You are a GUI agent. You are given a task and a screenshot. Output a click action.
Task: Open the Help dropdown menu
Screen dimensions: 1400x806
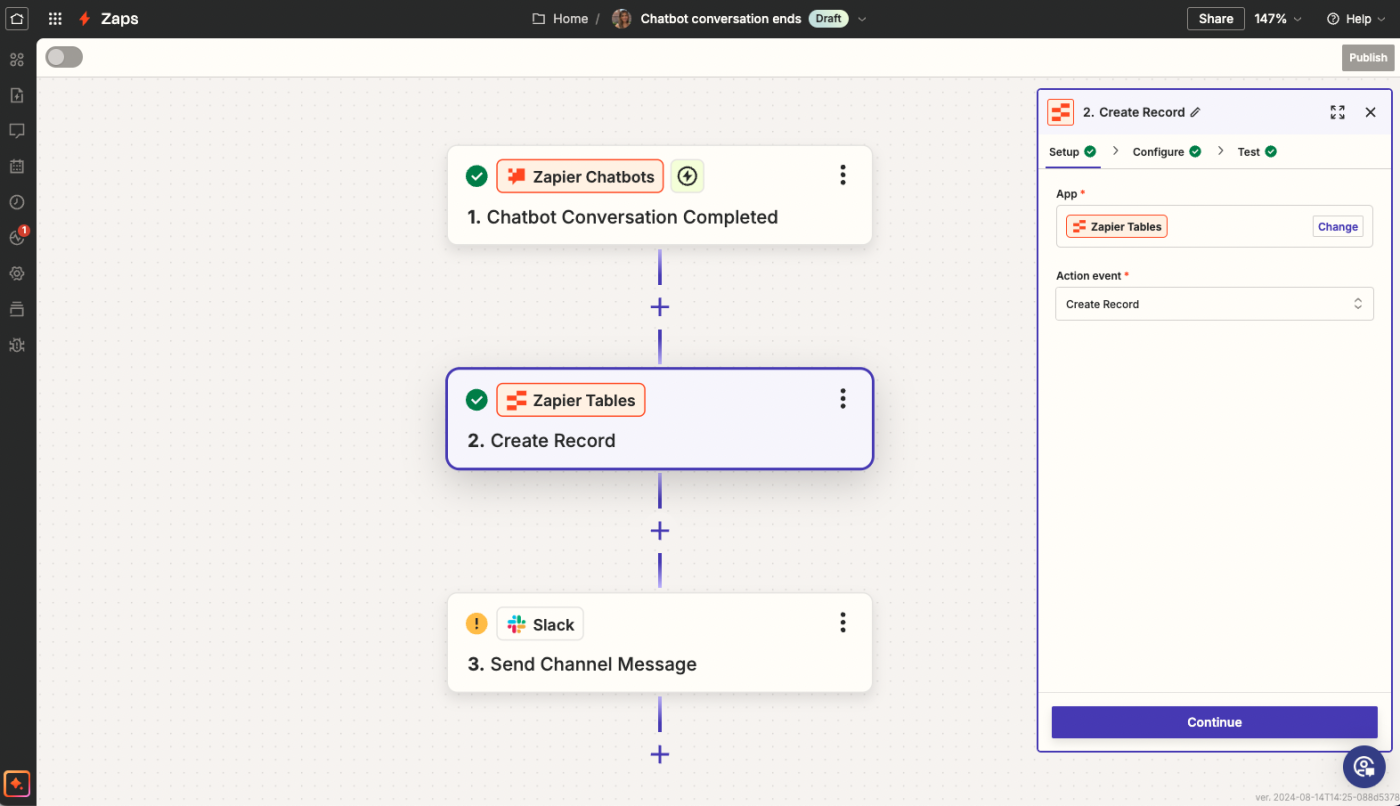[1357, 19]
